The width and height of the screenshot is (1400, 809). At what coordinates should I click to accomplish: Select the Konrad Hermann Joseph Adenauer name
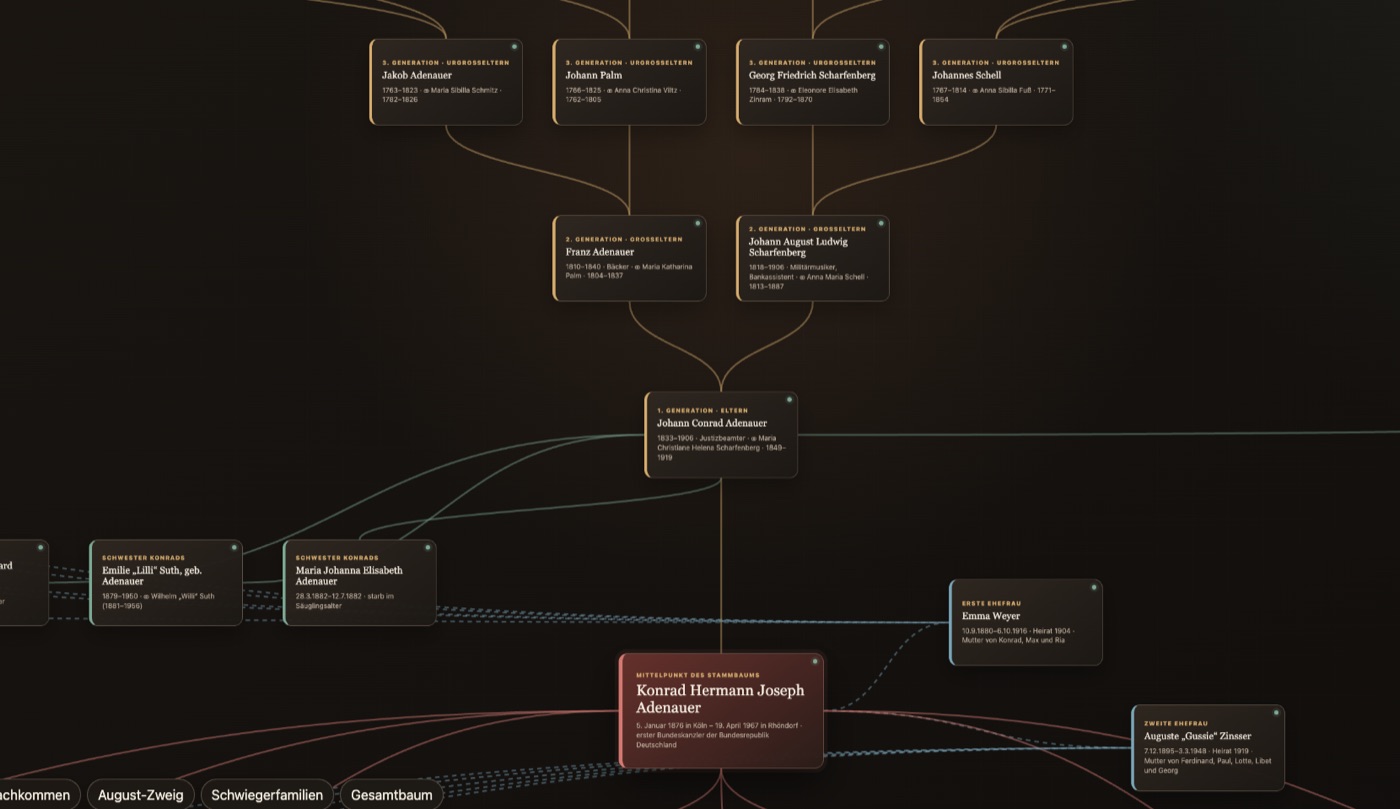point(720,699)
